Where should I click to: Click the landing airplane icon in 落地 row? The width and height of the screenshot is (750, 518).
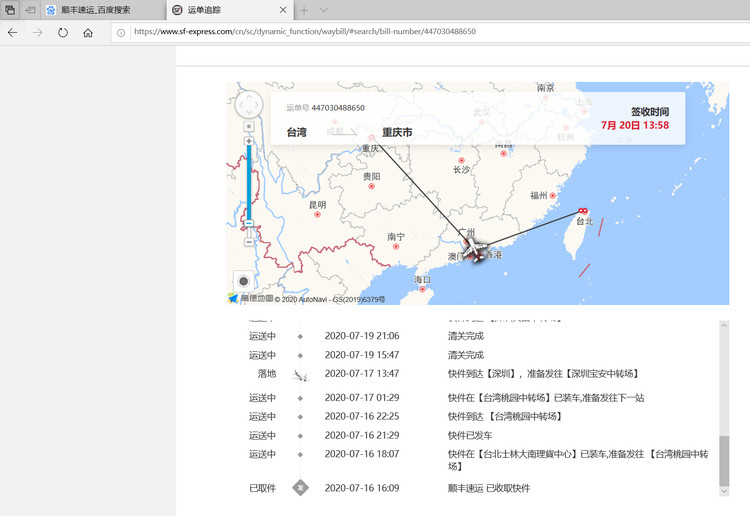300,375
